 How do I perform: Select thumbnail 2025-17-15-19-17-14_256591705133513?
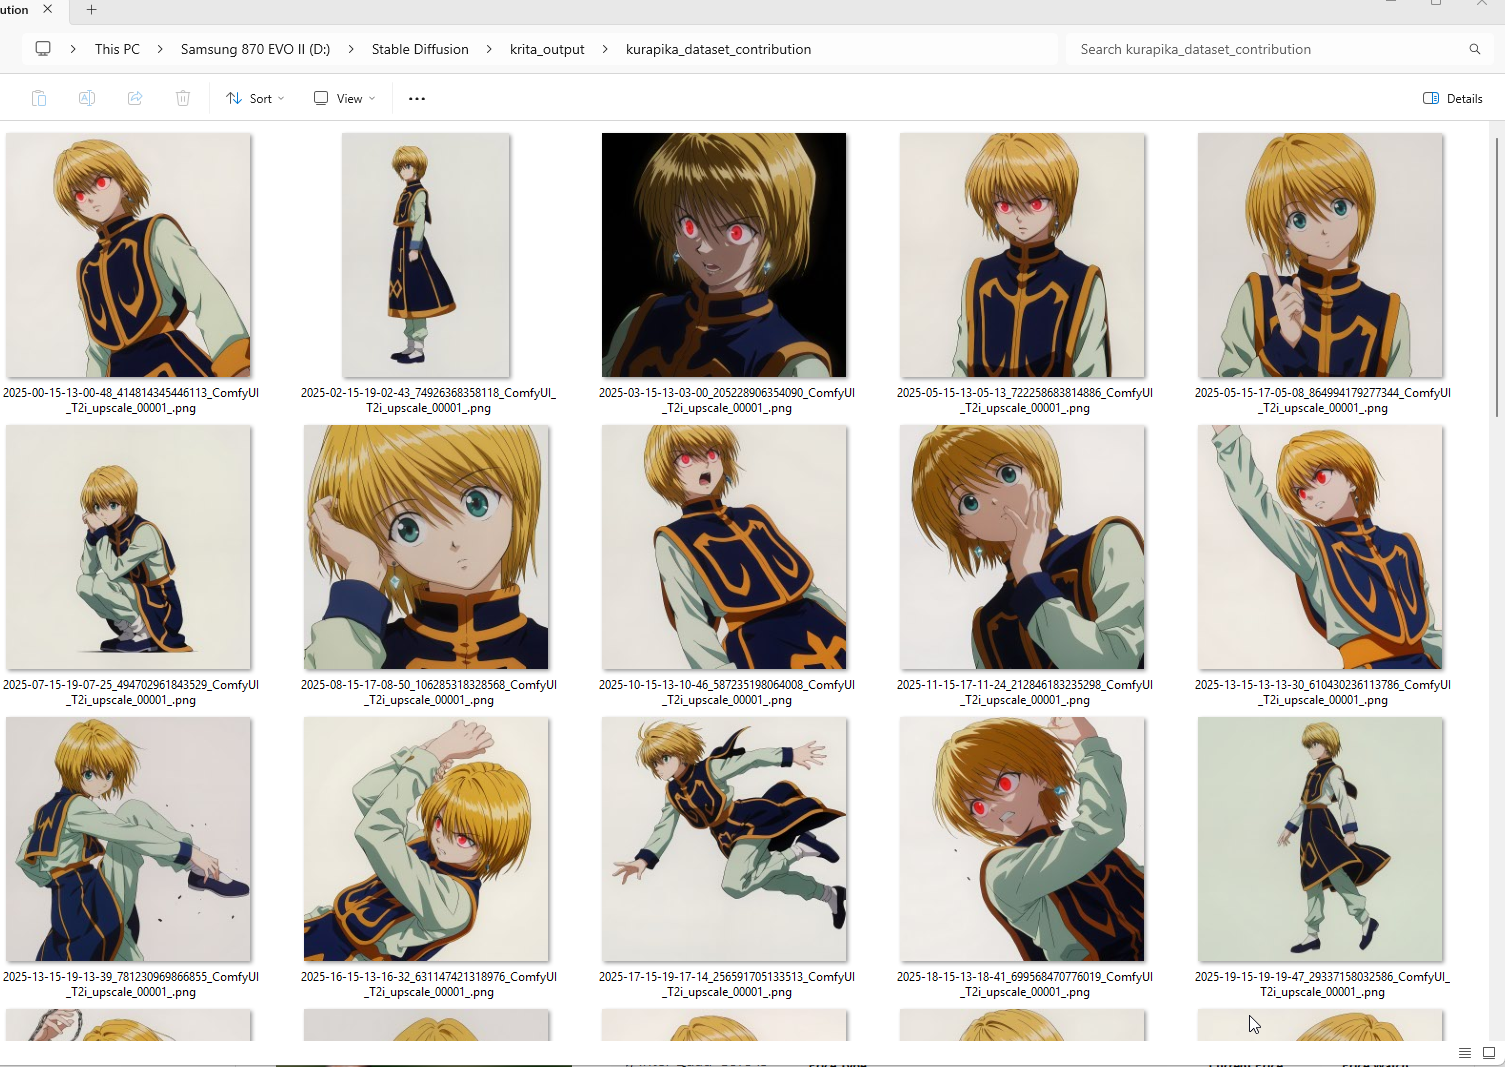(724, 839)
